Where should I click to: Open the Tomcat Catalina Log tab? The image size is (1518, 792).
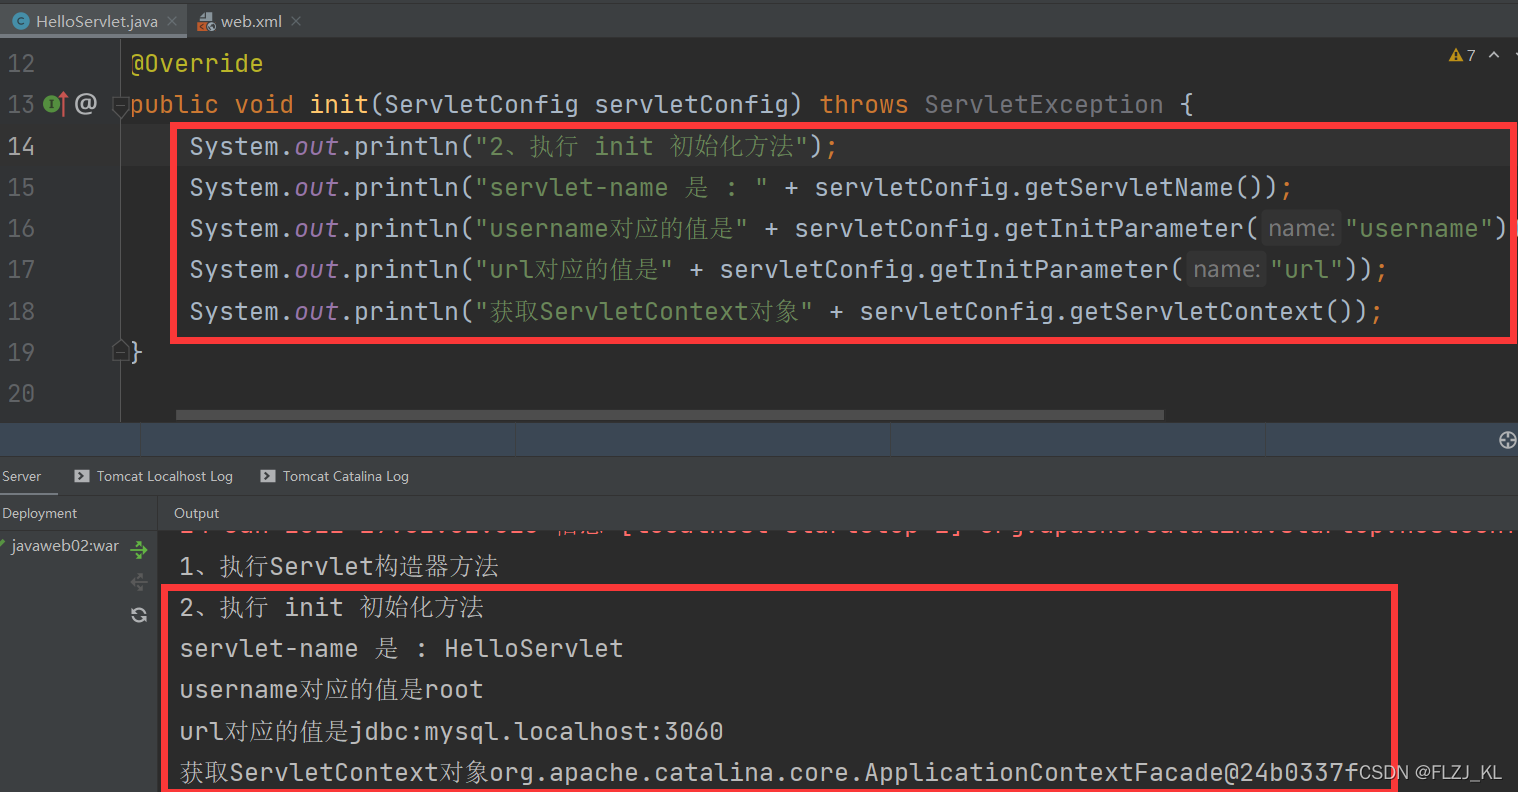[334, 476]
